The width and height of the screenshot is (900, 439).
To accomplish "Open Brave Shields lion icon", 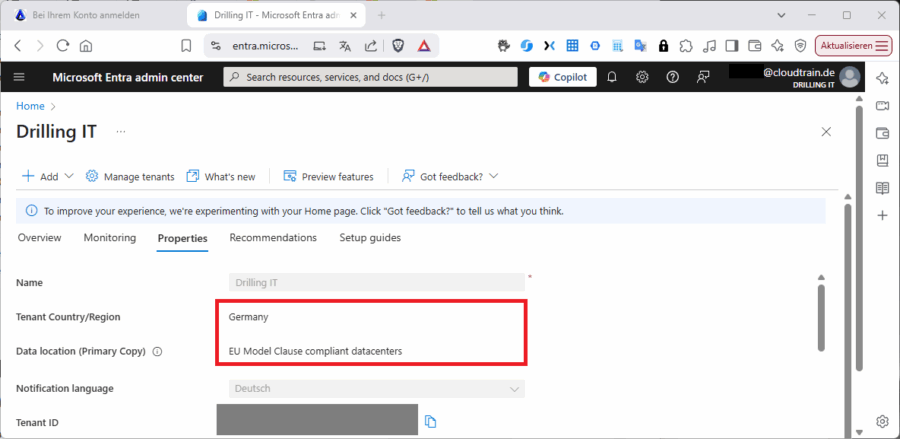I will pyautogui.click(x=398, y=46).
